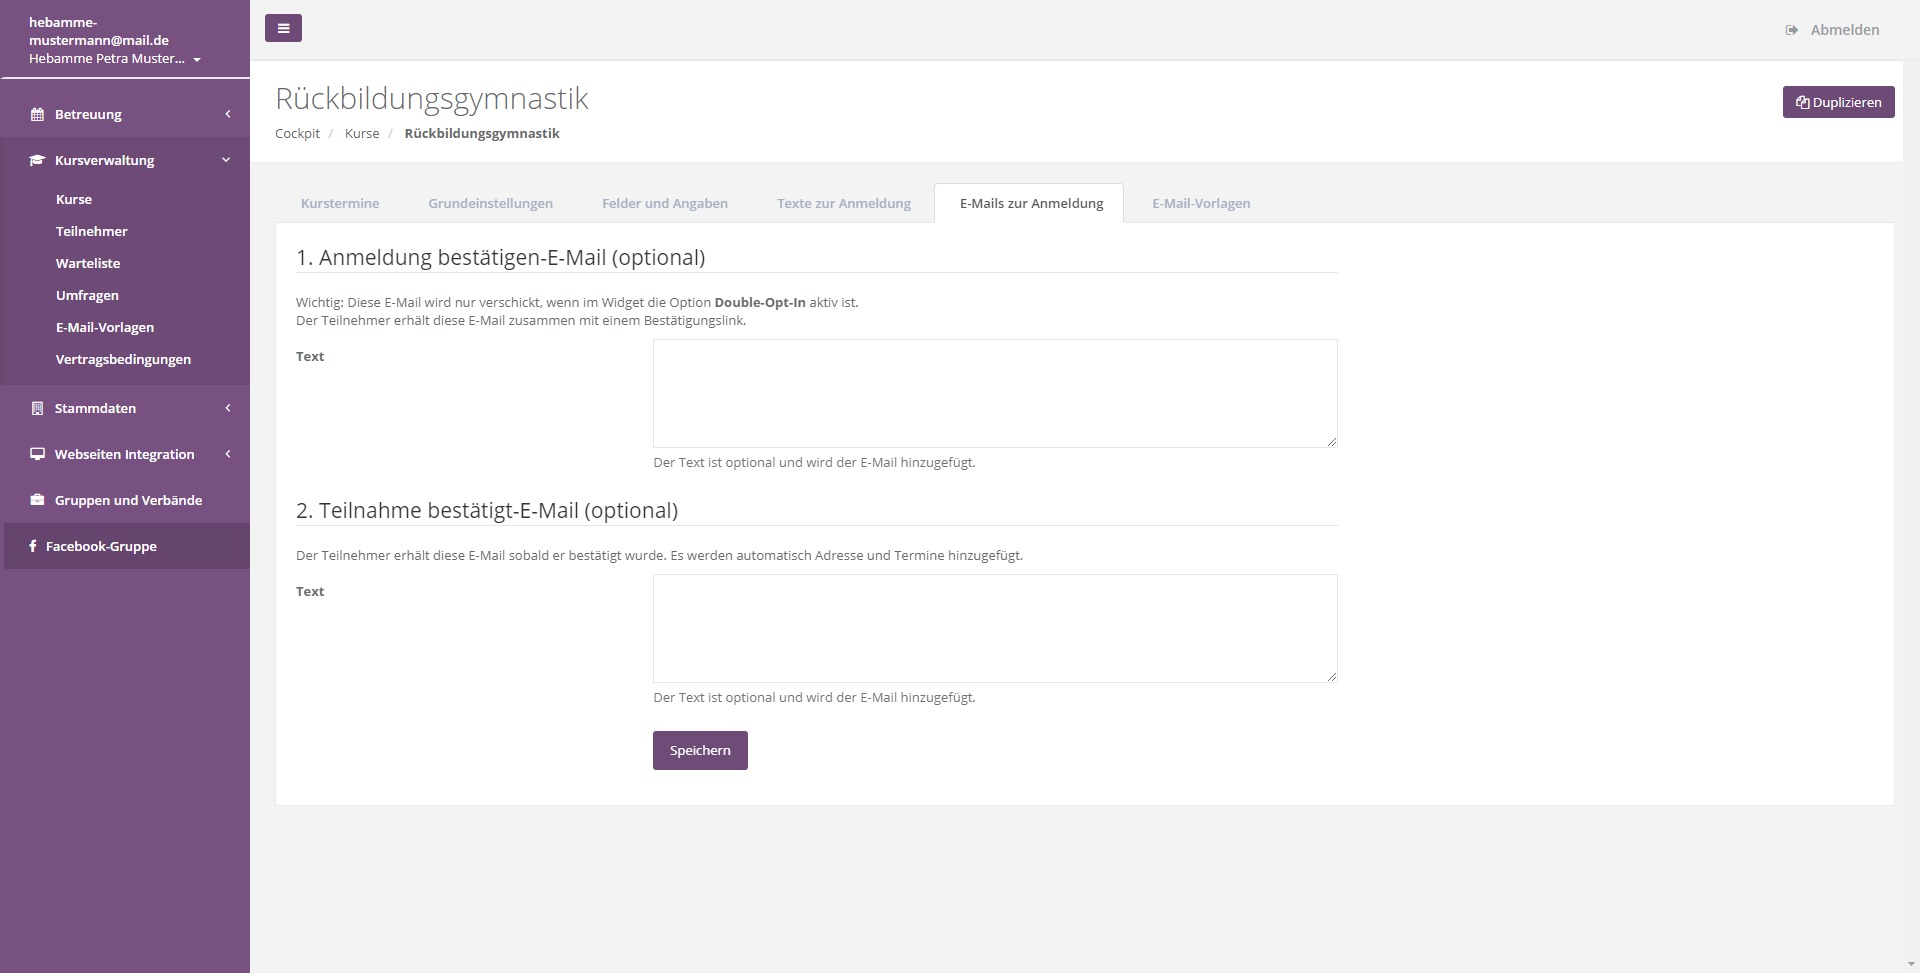Click the Anmeldung bestätigen text field
The width and height of the screenshot is (1920, 973).
pyautogui.click(x=994, y=393)
